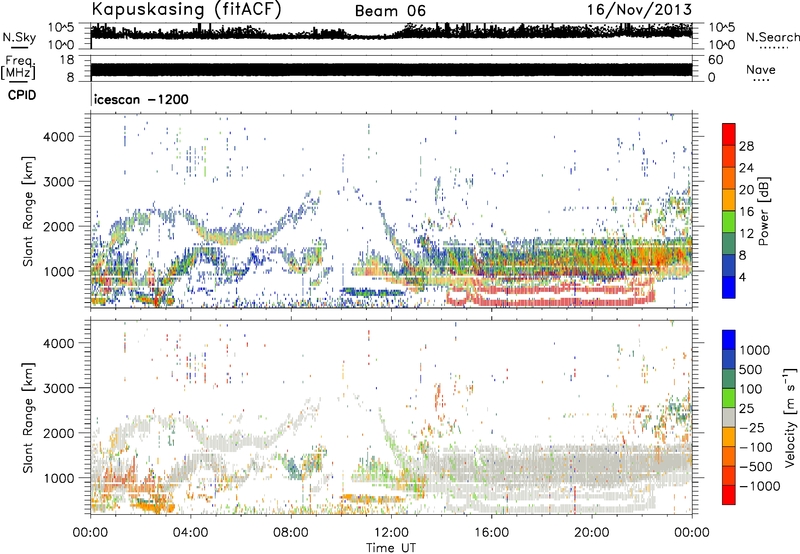Click the right '10^0' search noise axis value

[721, 45]
